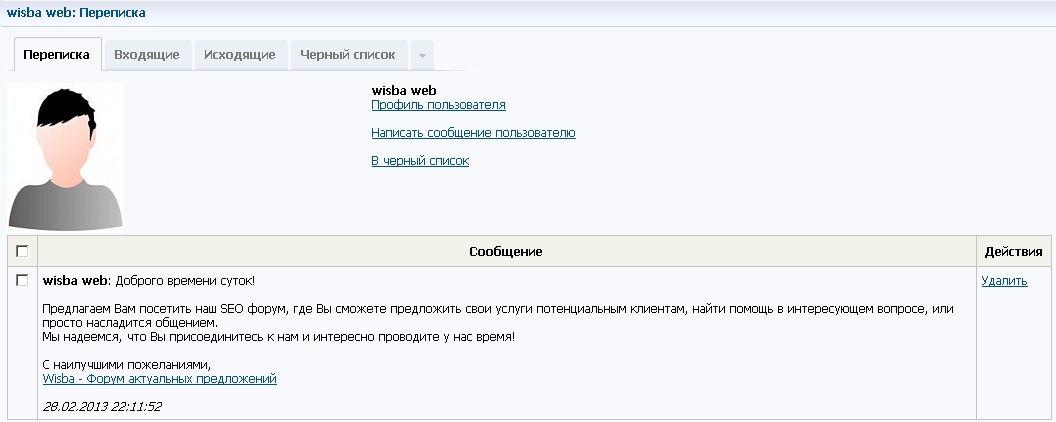
Task: Open the Профиль пользователя link
Action: tap(438, 105)
